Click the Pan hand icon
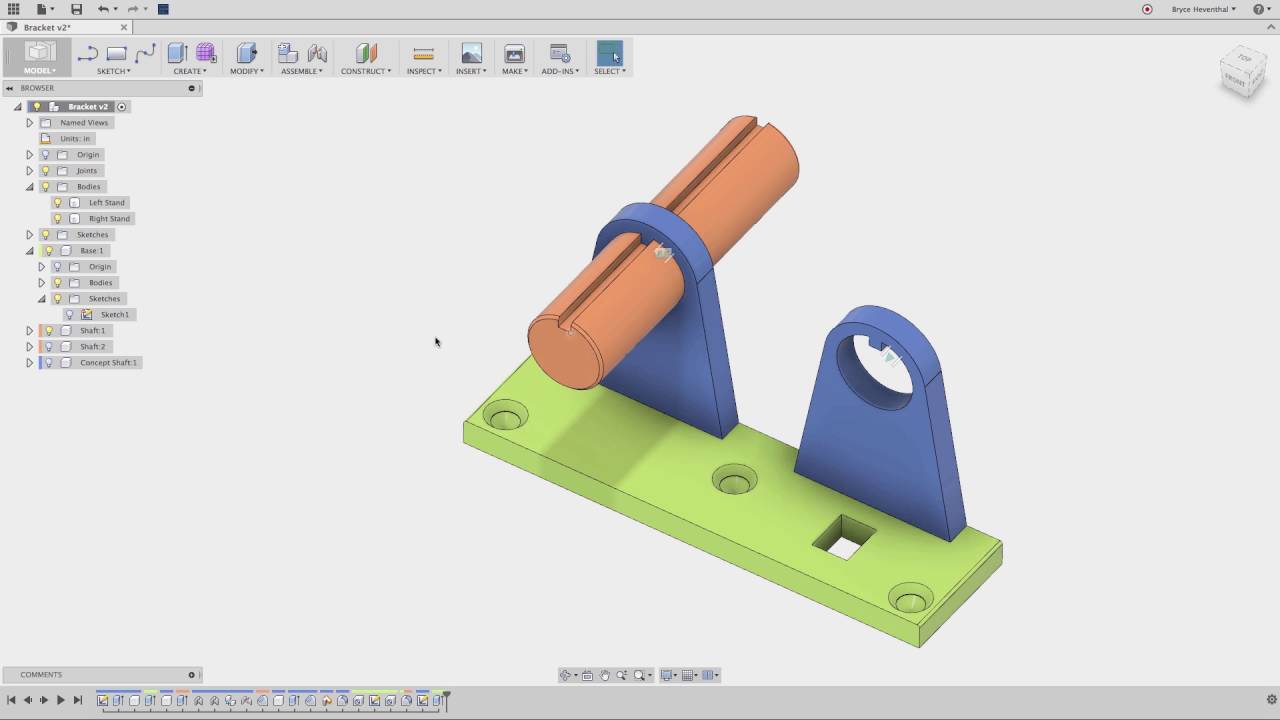This screenshot has height=720, width=1280. click(x=604, y=675)
